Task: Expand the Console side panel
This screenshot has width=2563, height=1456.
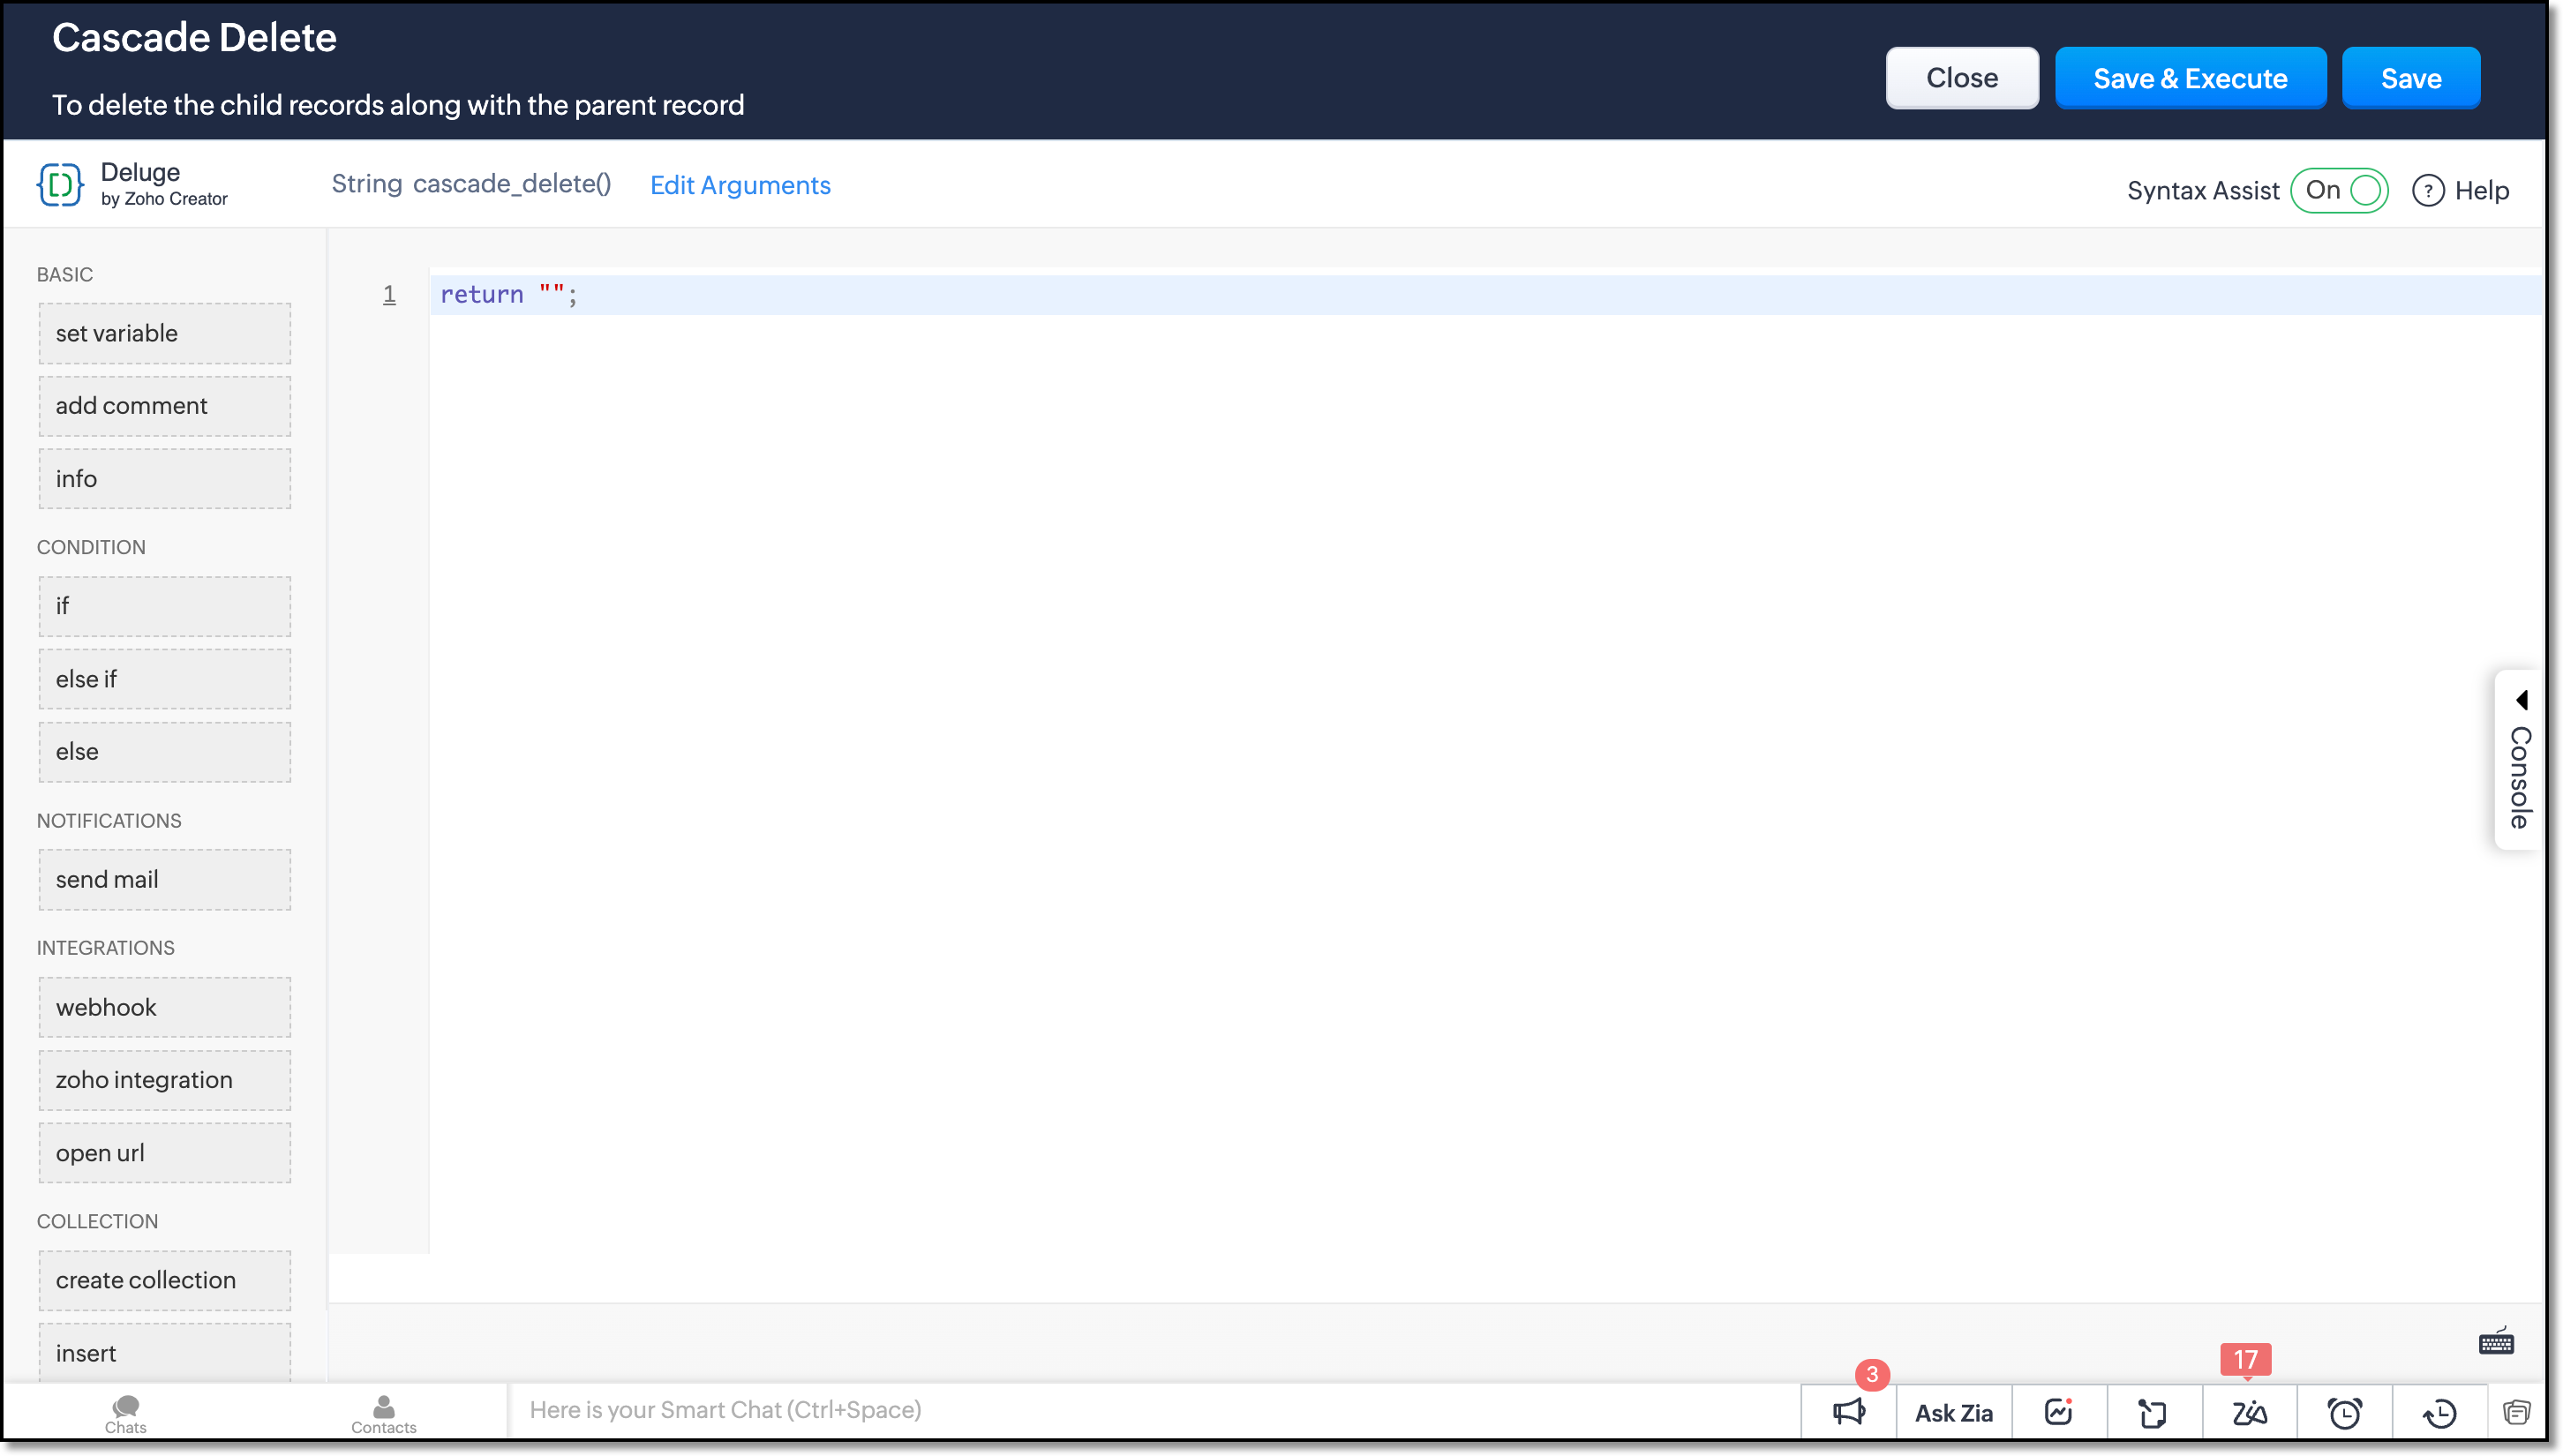Action: (2520, 760)
